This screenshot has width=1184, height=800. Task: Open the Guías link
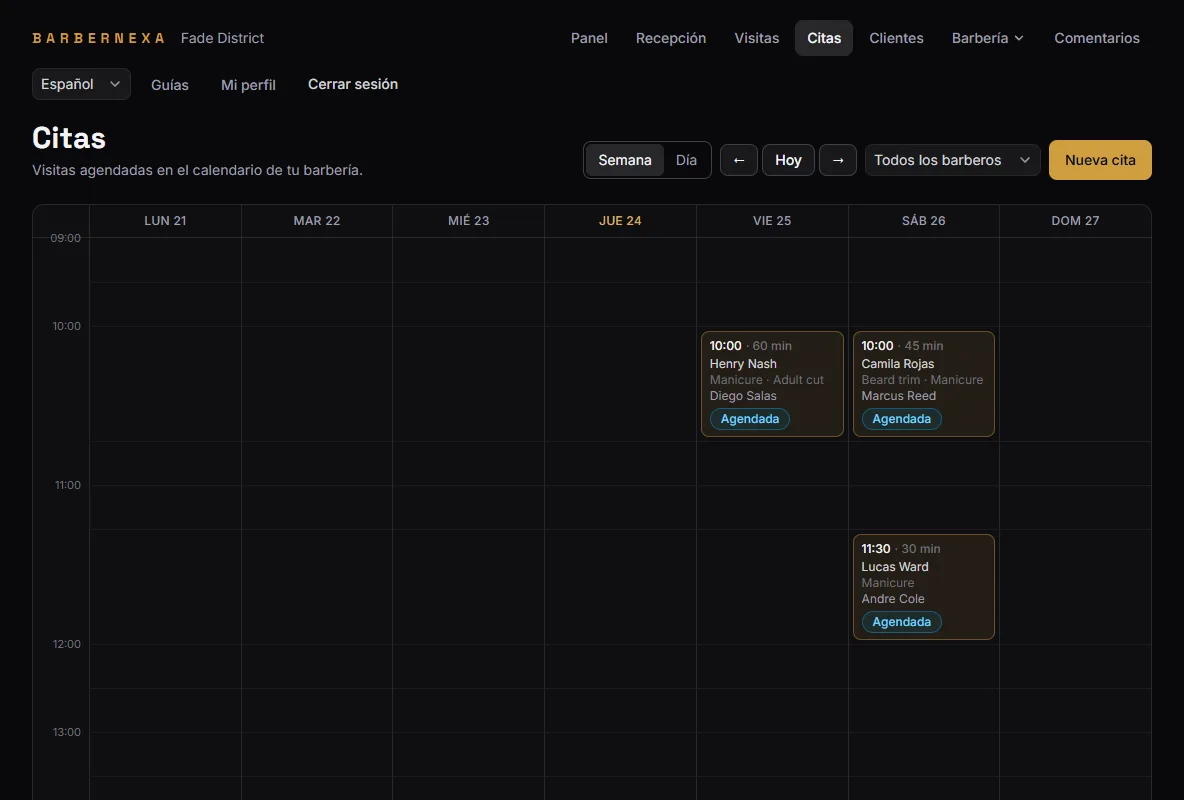170,85
